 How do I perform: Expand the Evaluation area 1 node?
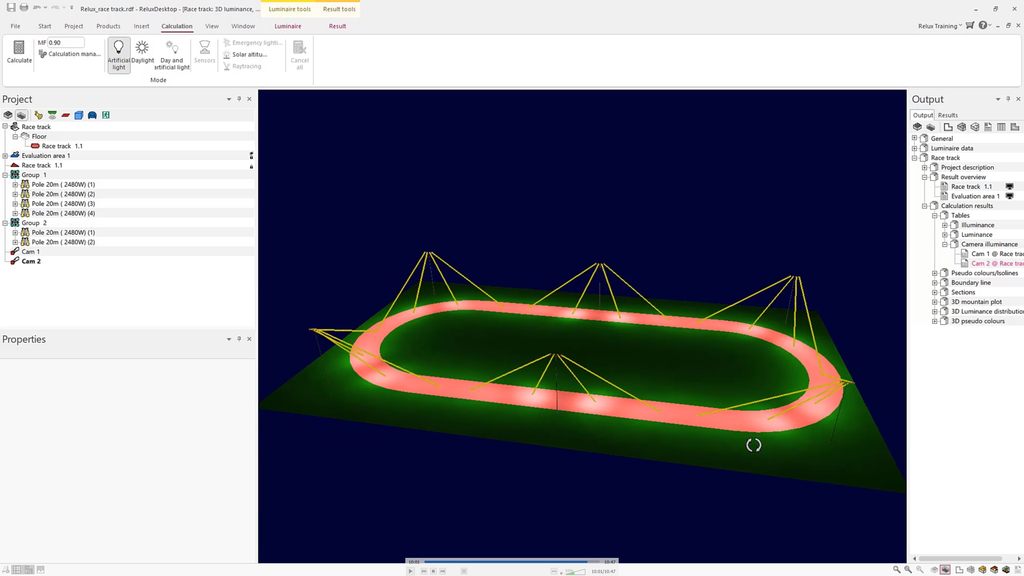[x=5, y=155]
